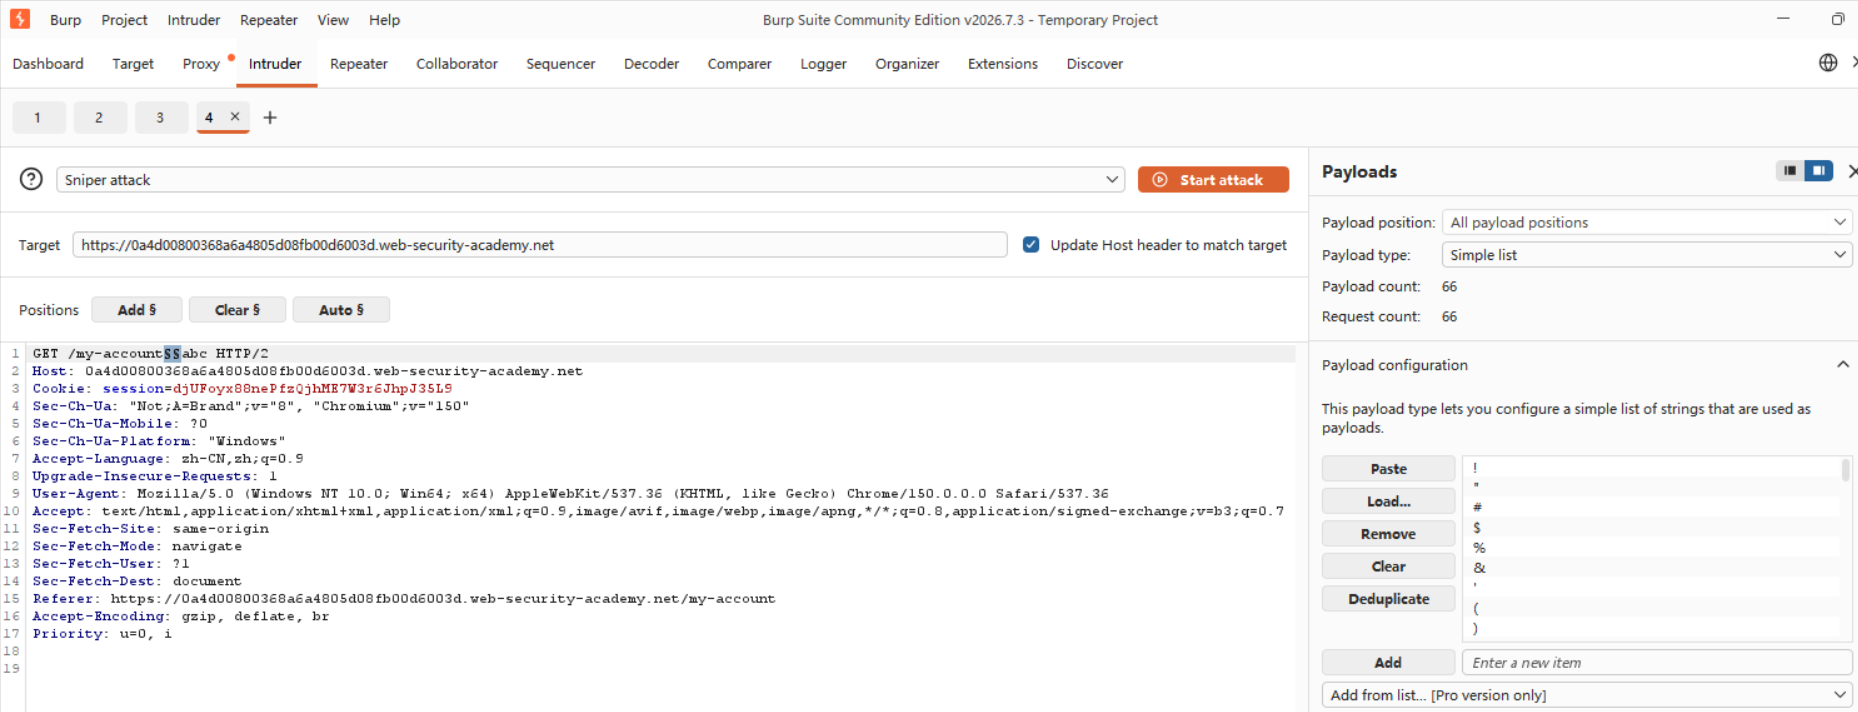This screenshot has width=1858, height=712.
Task: Switch Payloads panel to right layout icon
Action: click(x=1818, y=171)
